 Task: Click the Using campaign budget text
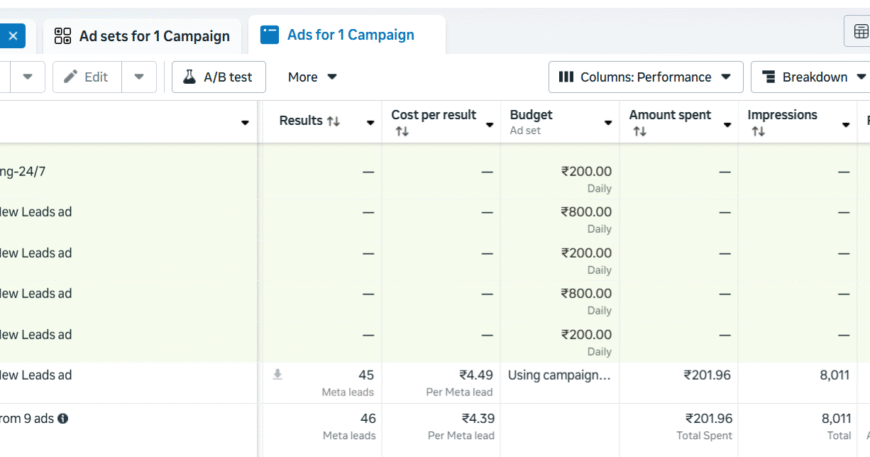coord(559,375)
